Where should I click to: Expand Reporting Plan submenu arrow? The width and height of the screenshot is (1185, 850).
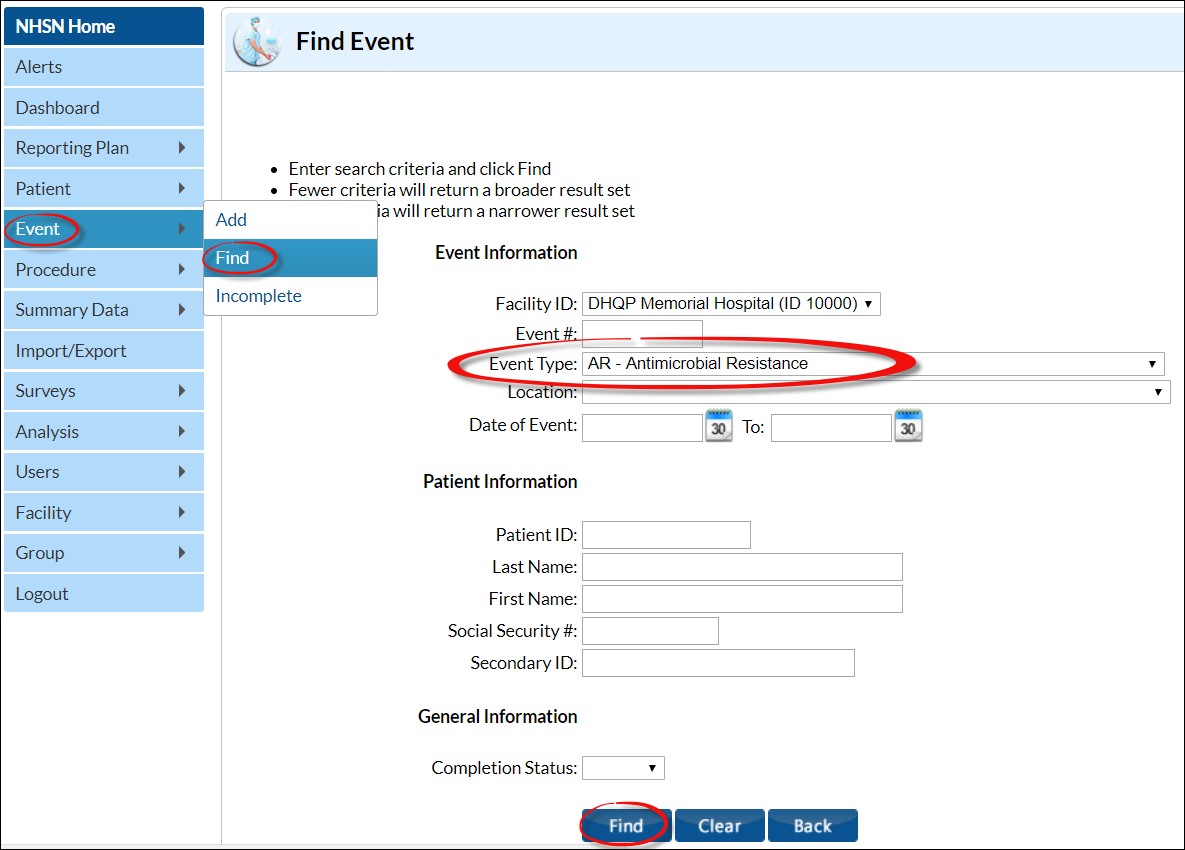coord(181,147)
